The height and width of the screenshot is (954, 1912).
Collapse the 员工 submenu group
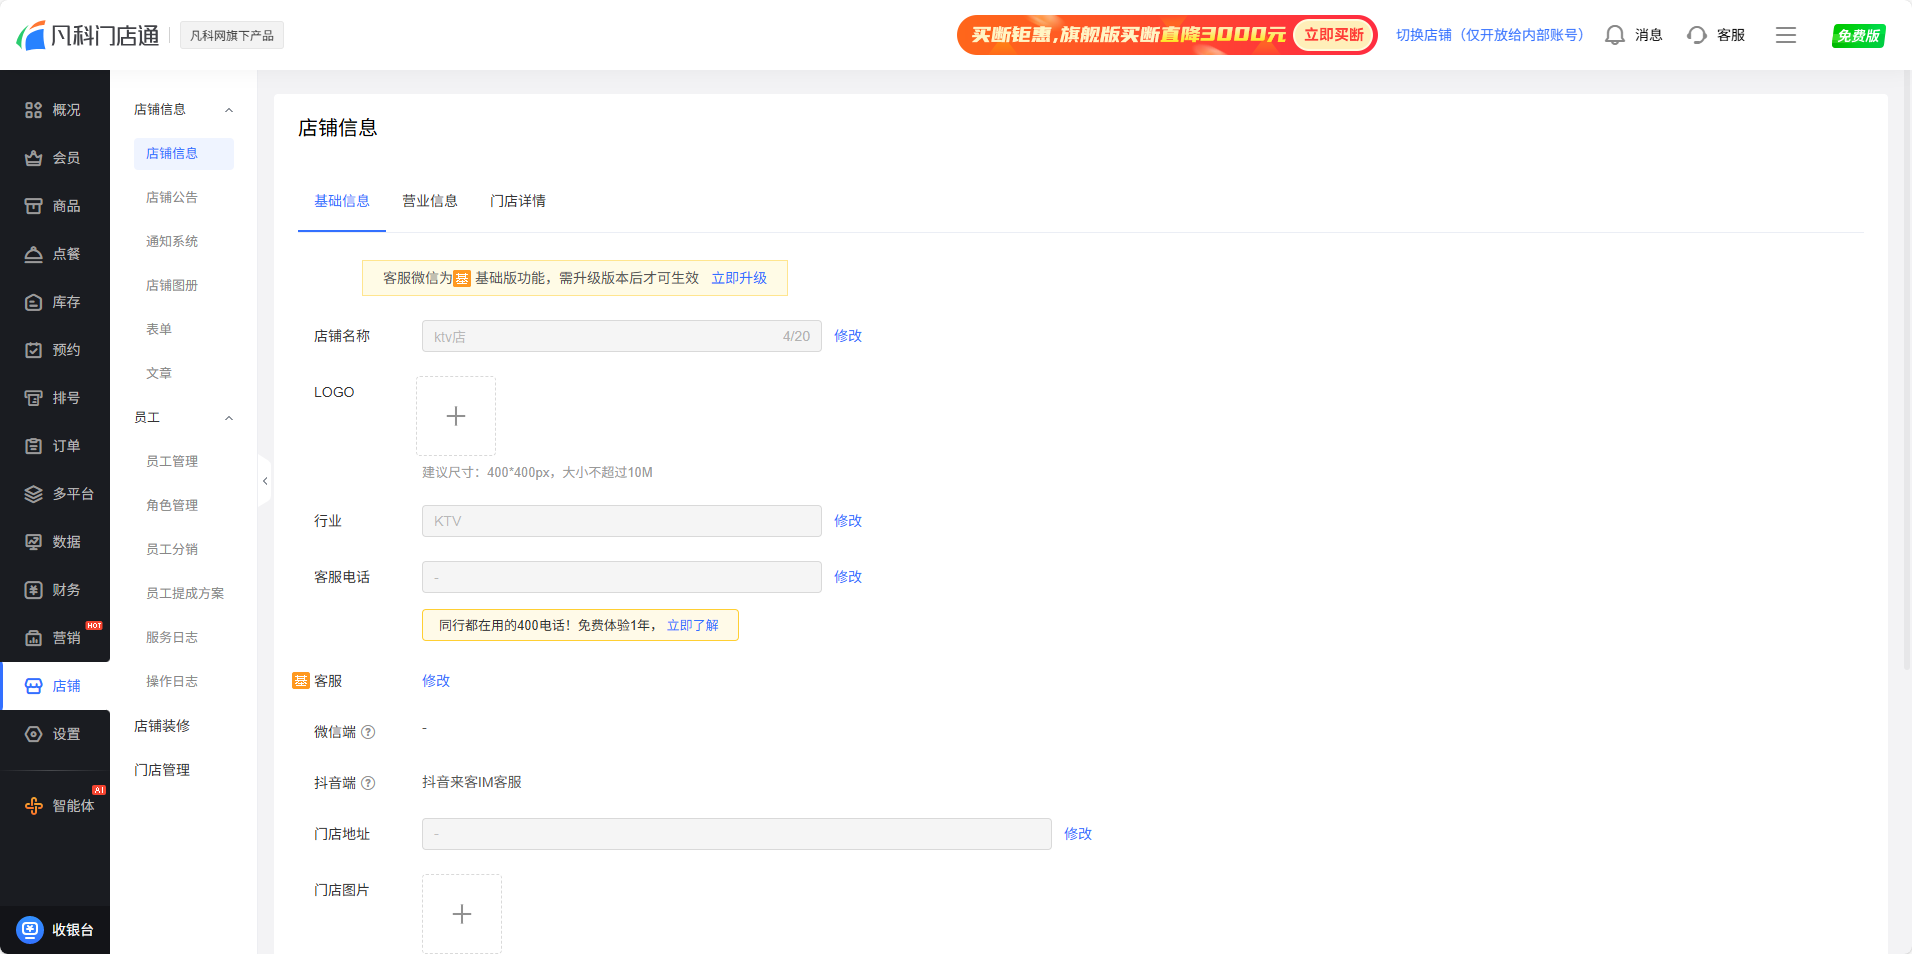point(229,418)
